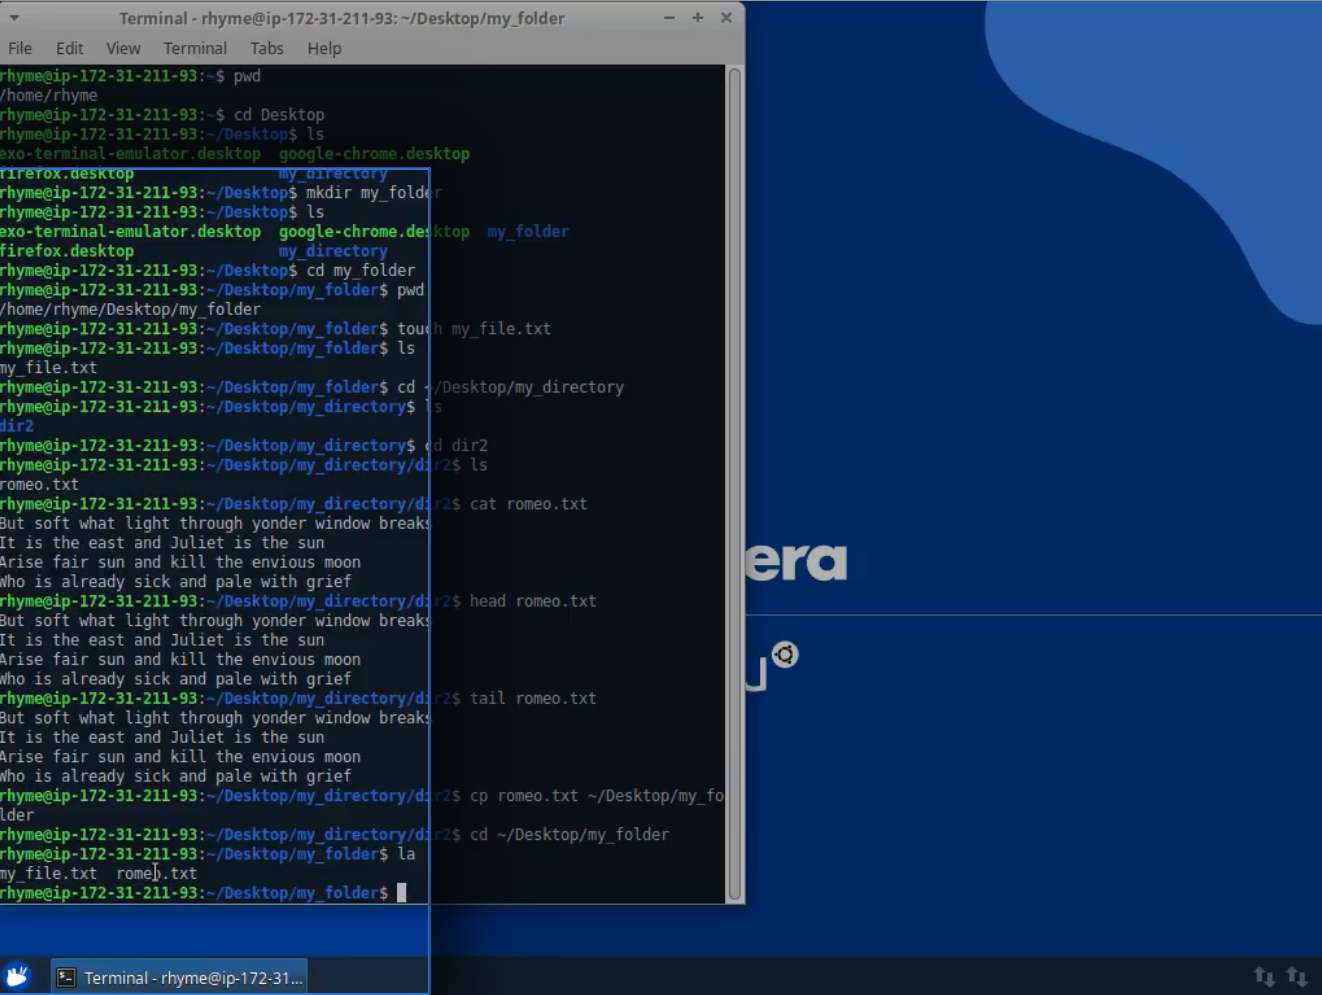Click the 'tail romeo.txt' command
1322x995 pixels.
(x=533, y=698)
